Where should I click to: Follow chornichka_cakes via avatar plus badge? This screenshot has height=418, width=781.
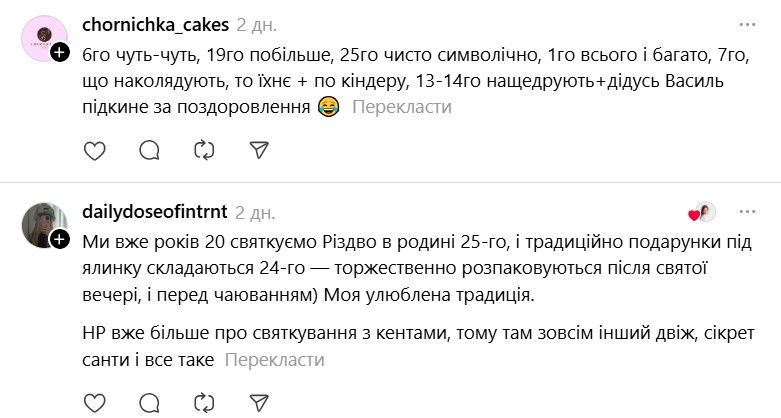point(60,54)
